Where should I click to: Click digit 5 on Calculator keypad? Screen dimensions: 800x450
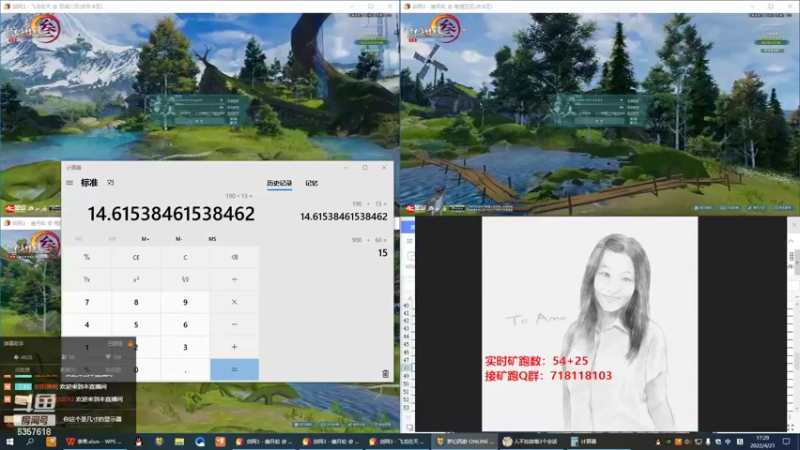point(136,324)
